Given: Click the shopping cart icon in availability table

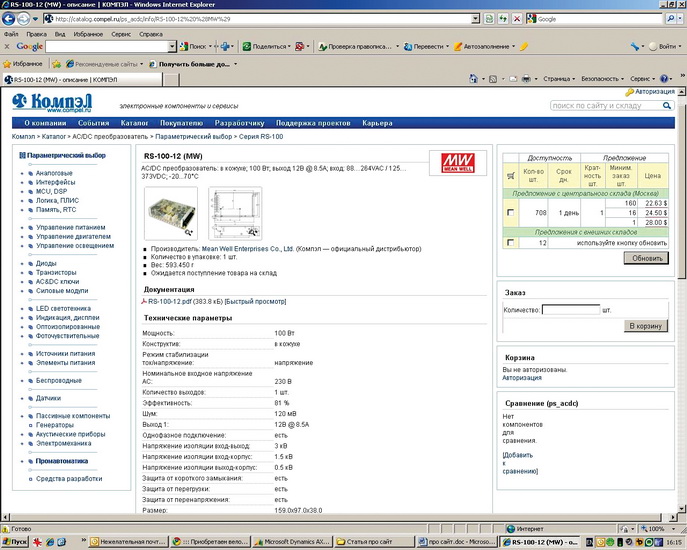Looking at the screenshot, I should 510,176.
